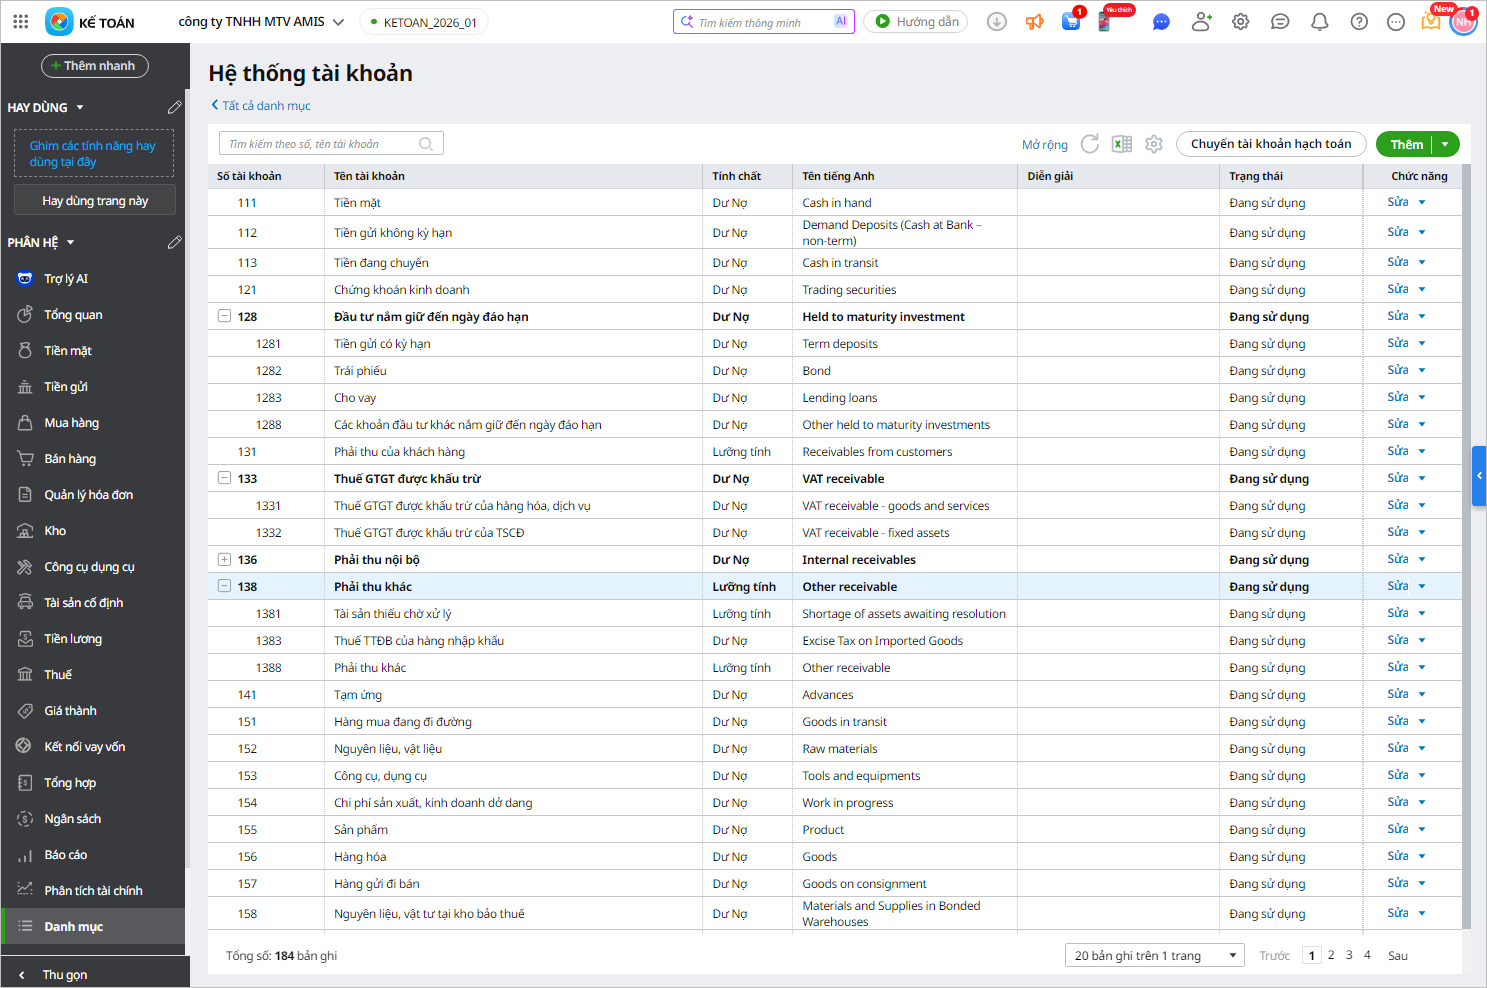Viewport: 1487px width, 988px height.
Task: Click the pencil icon beside HAY DÙNG
Action: (x=174, y=107)
